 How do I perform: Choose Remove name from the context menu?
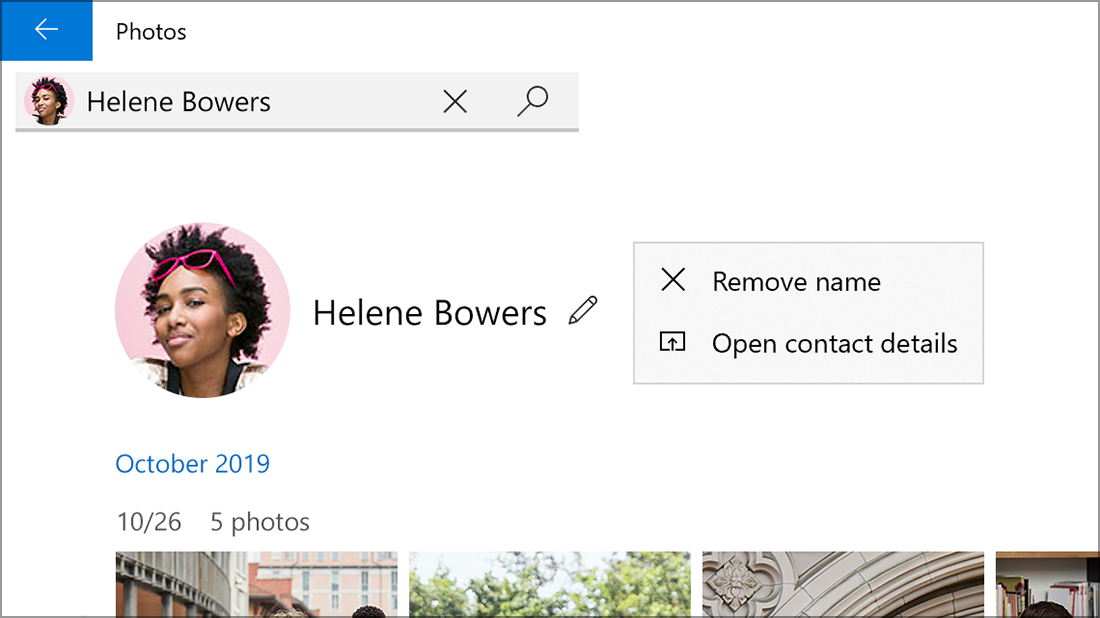[x=795, y=281]
